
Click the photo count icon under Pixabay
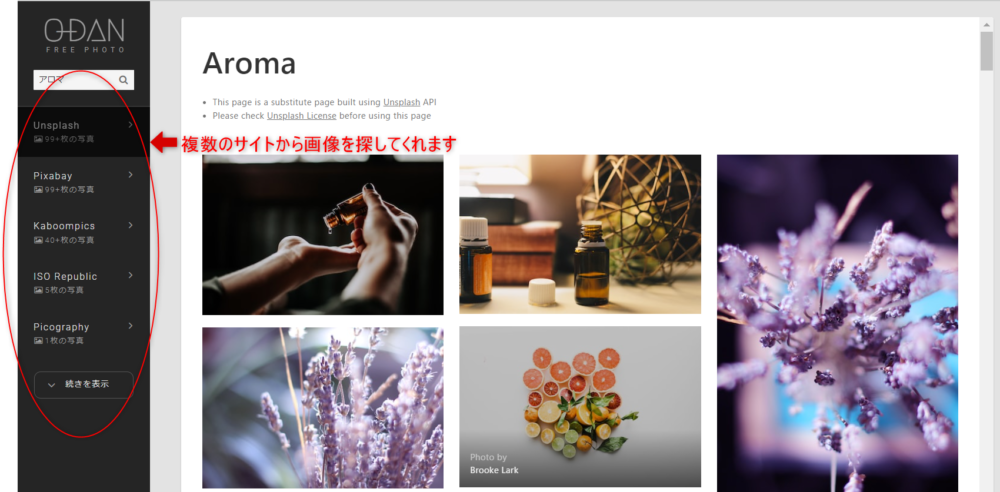(x=38, y=190)
